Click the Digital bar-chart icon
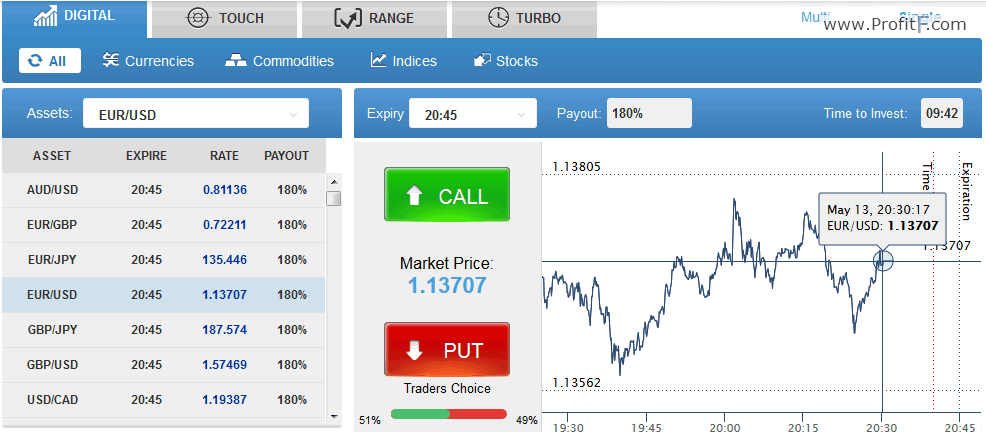Screen dimensions: 986x435 click(46, 17)
